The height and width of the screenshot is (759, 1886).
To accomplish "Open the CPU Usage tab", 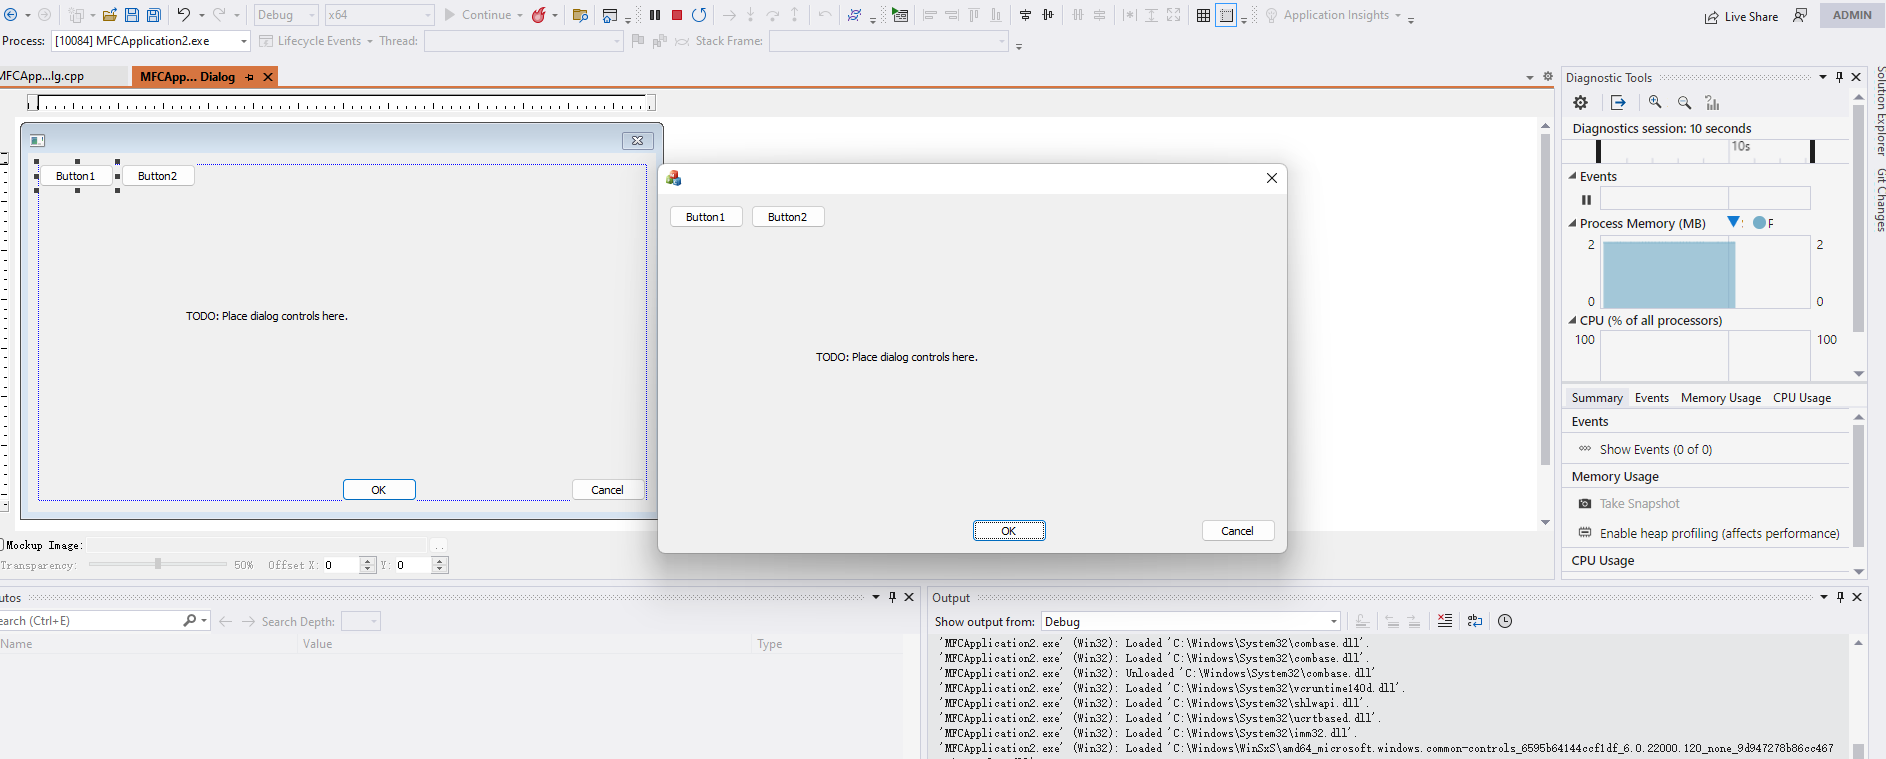I will click(x=1802, y=398).
